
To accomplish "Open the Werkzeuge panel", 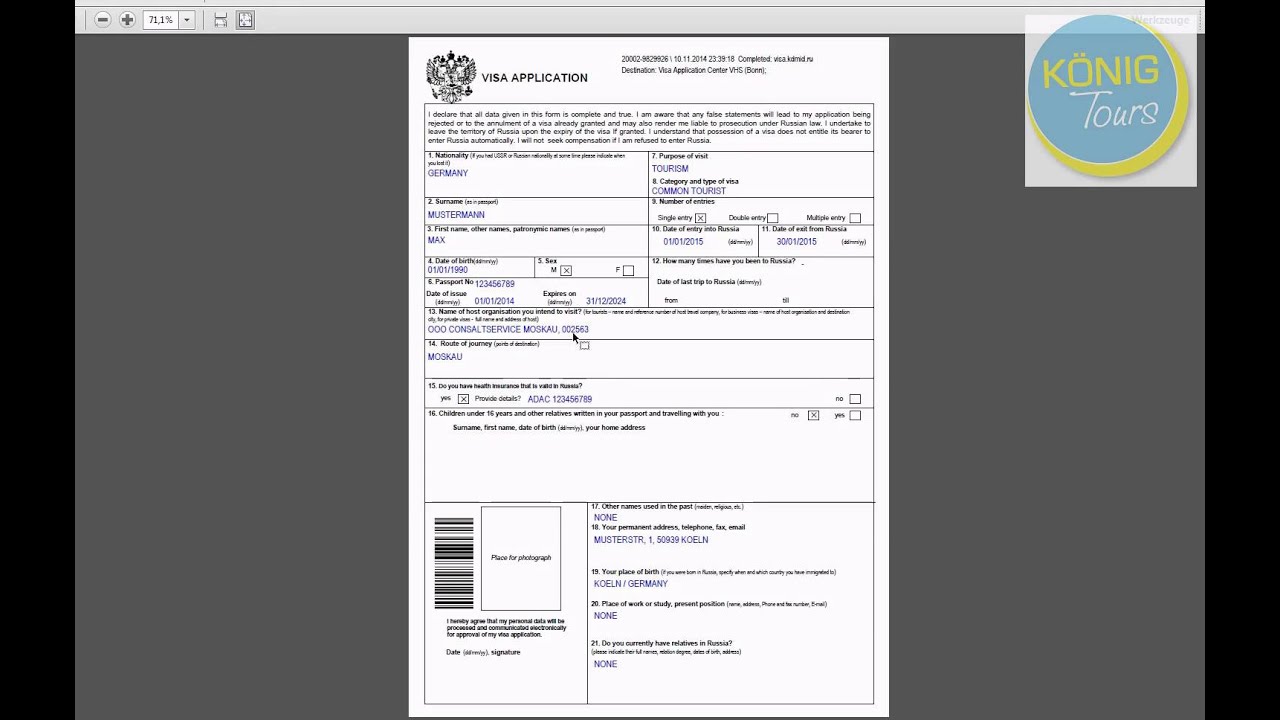I will [x=1160, y=20].
